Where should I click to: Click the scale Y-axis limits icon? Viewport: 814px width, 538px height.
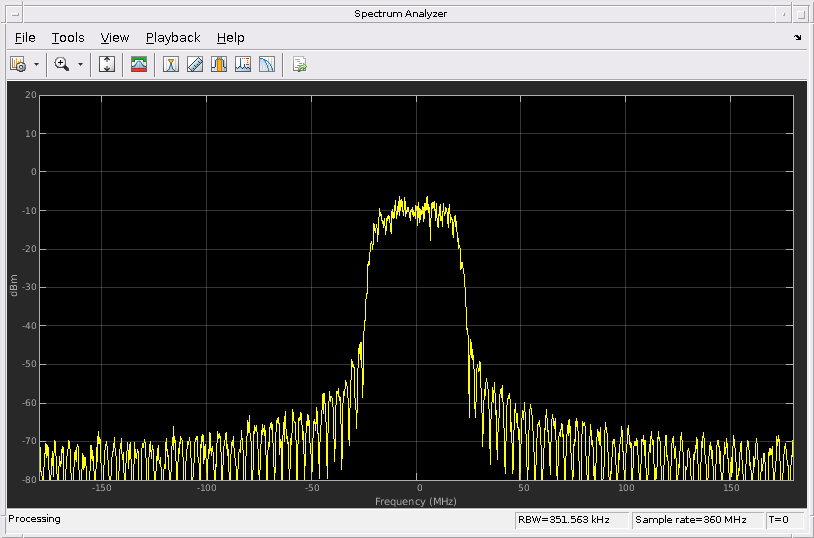[x=108, y=64]
